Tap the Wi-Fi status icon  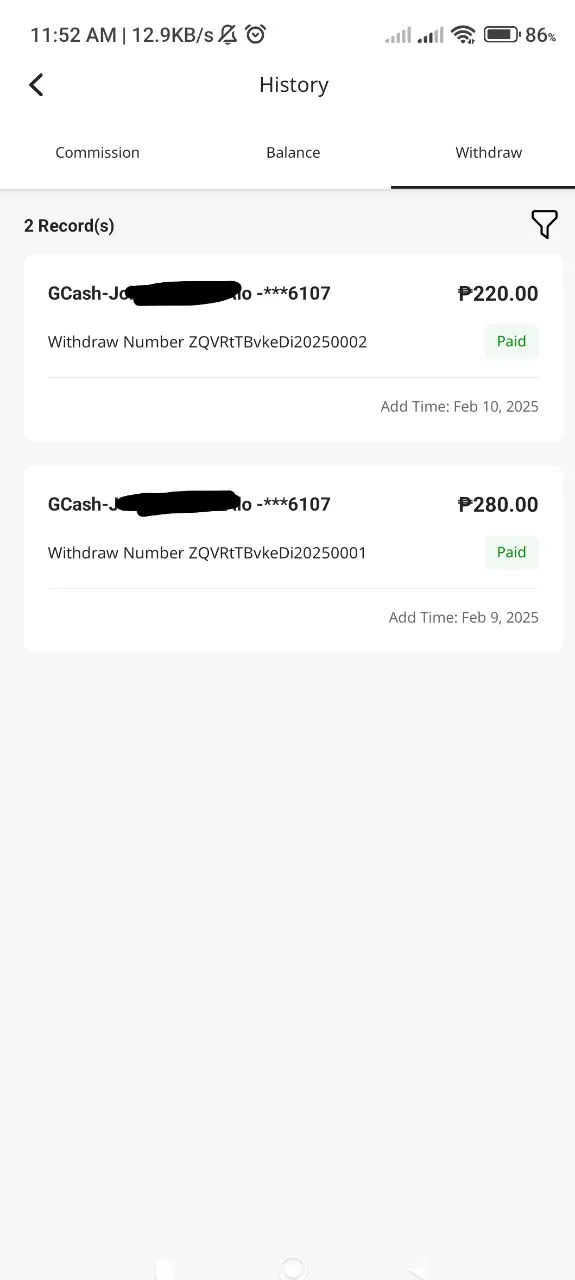coord(462,35)
